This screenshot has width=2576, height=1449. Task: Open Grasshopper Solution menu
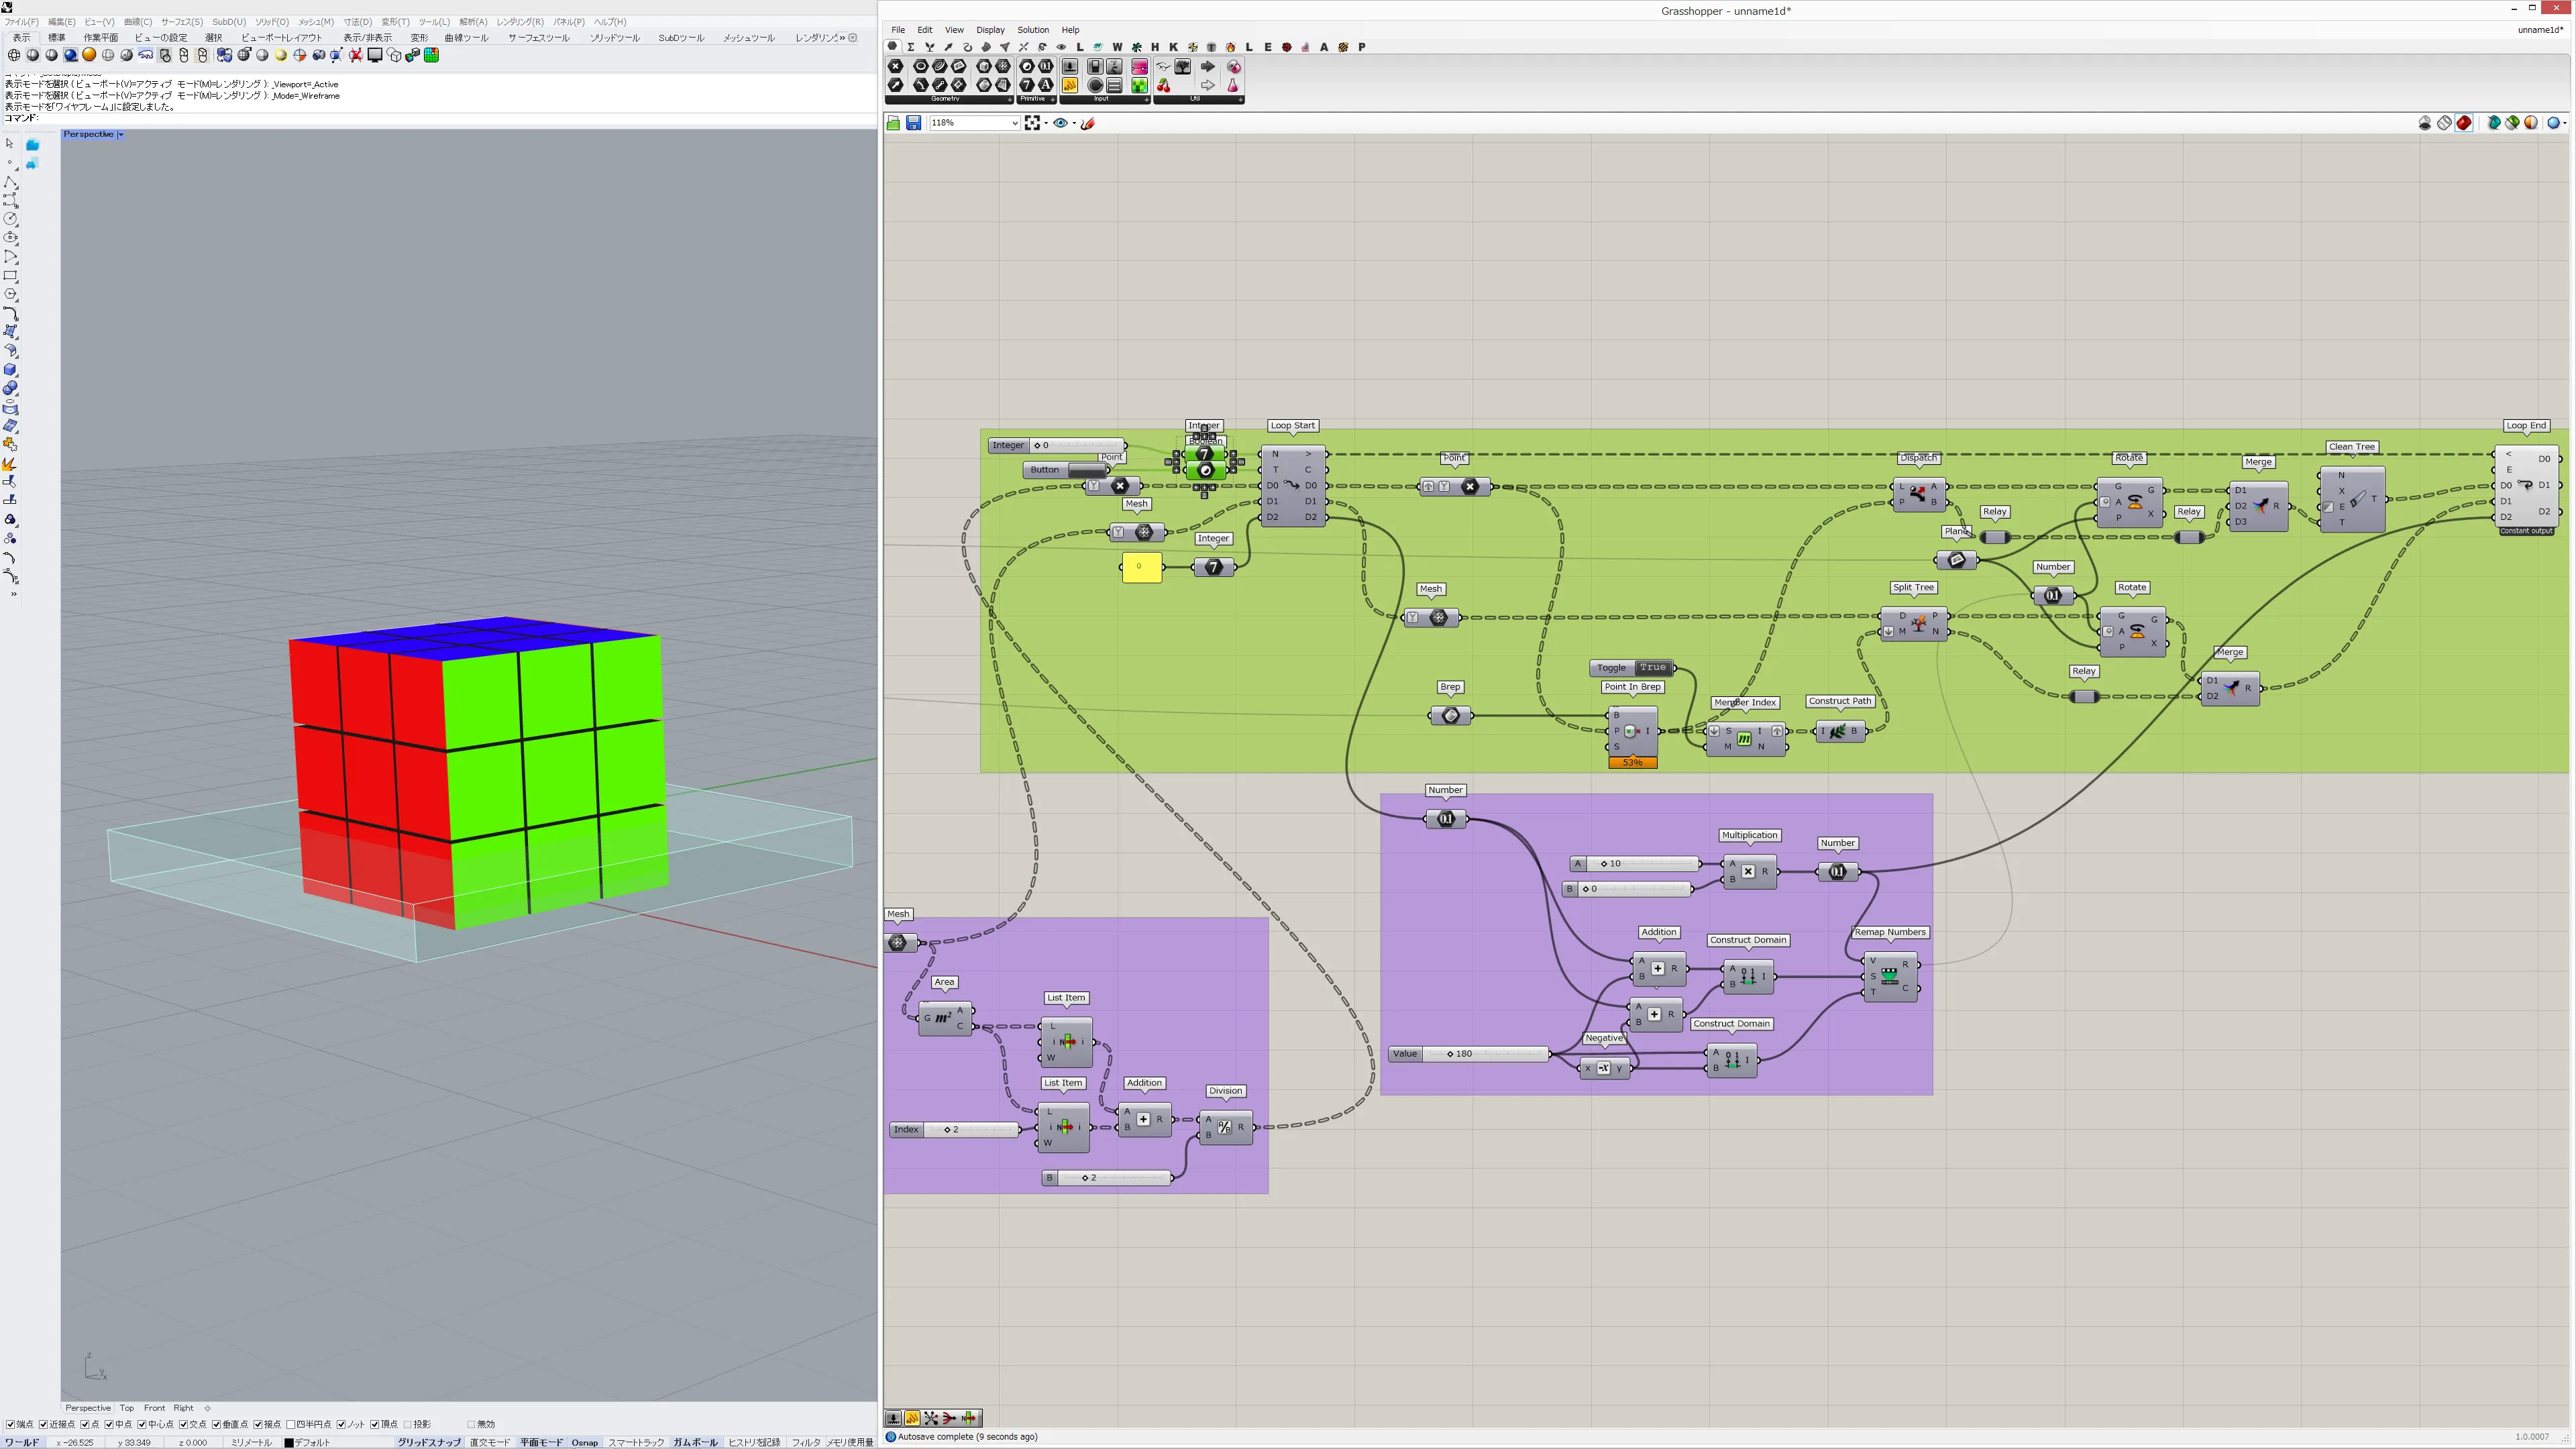pyautogui.click(x=1033, y=30)
